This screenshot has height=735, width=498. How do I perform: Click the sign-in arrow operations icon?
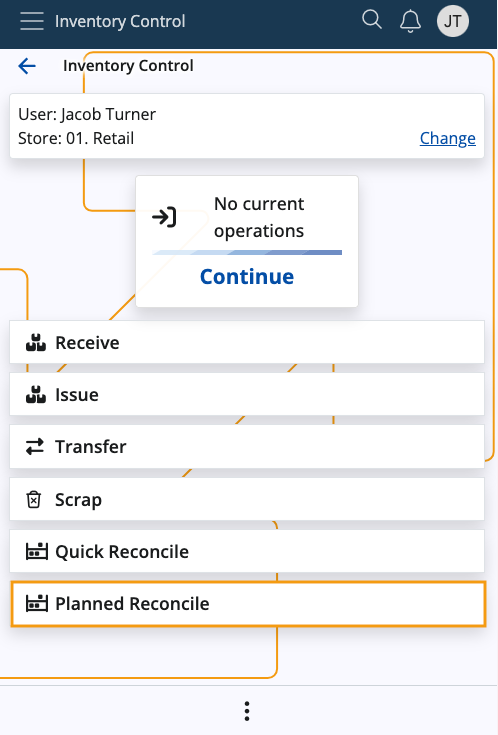(164, 217)
